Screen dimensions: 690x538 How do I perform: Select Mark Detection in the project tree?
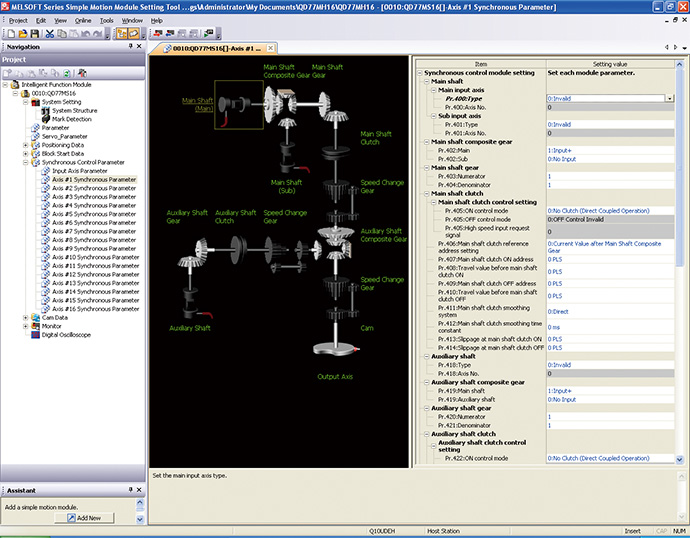pos(72,119)
